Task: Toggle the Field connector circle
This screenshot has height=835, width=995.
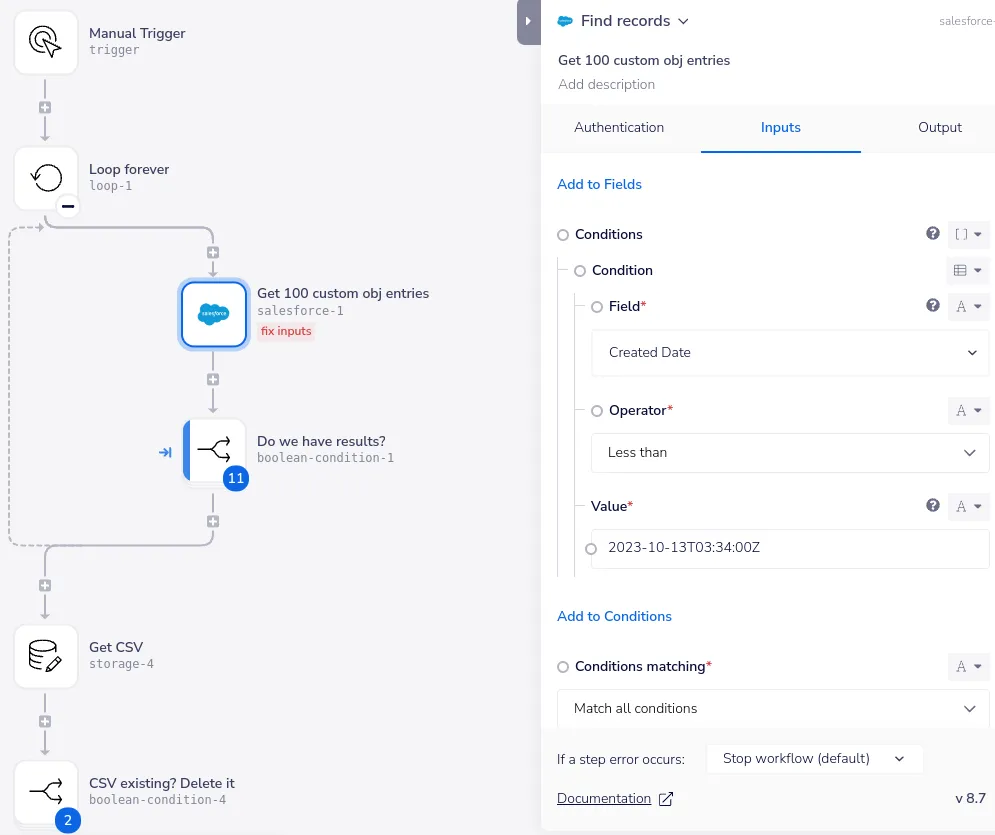Action: tap(597, 307)
